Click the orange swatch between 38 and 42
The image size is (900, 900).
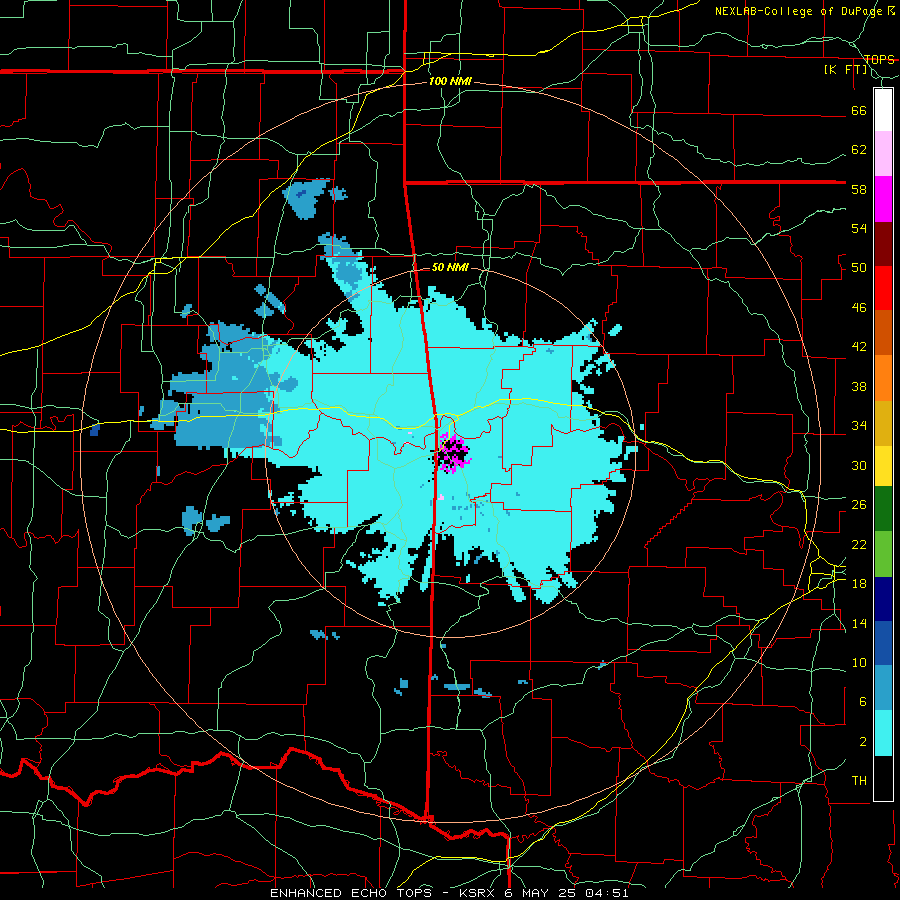coord(883,378)
